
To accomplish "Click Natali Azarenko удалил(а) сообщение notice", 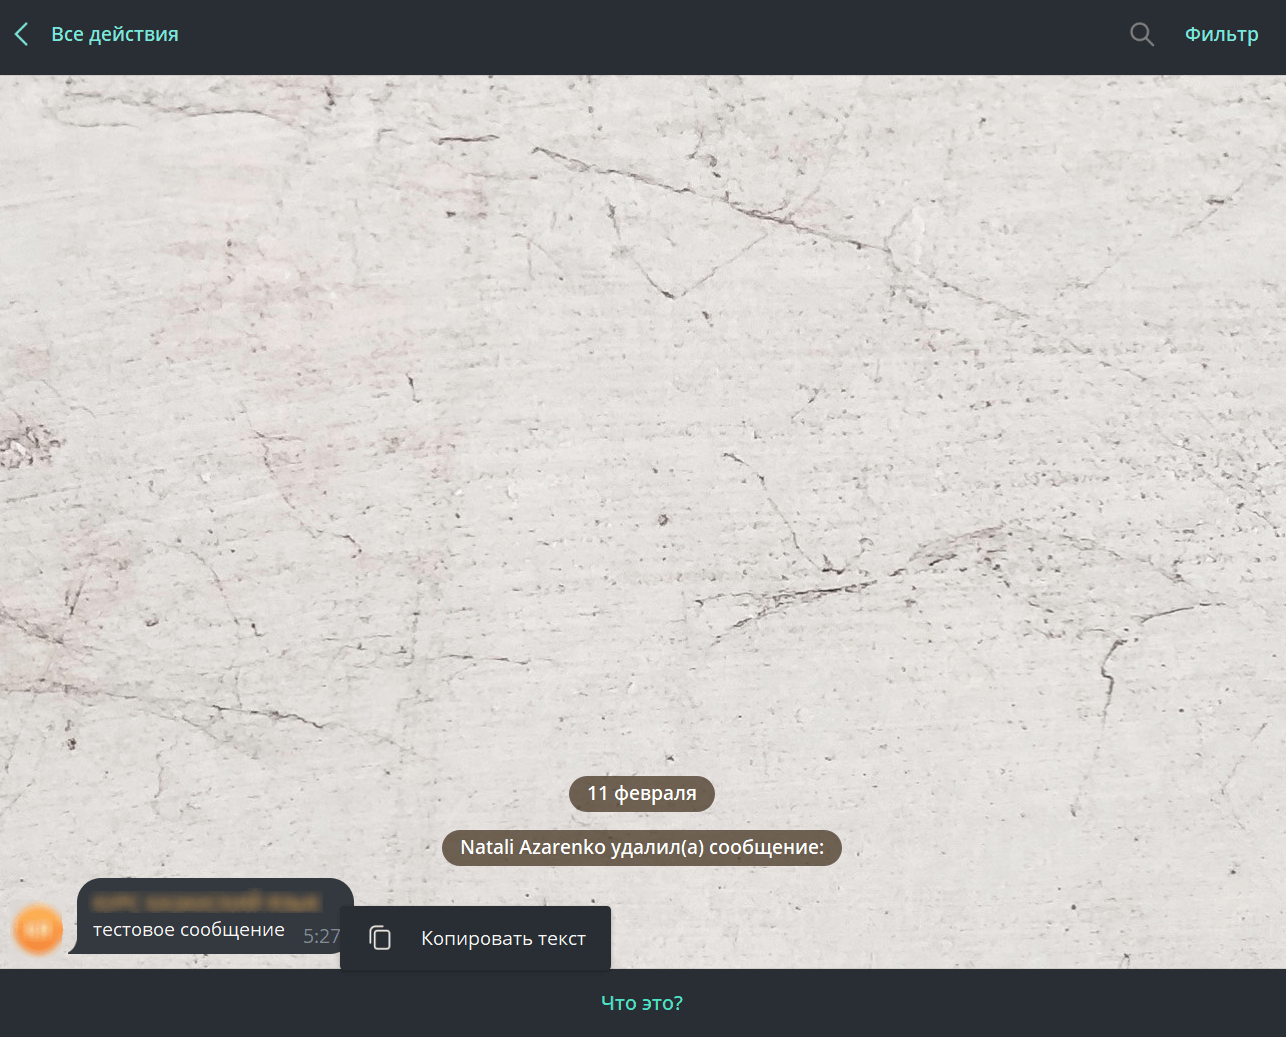I will 642,848.
